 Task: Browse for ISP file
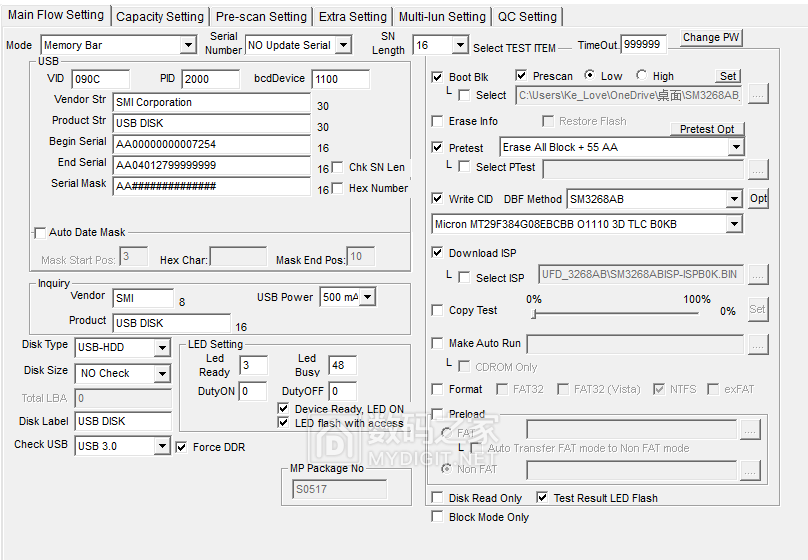[x=758, y=275]
